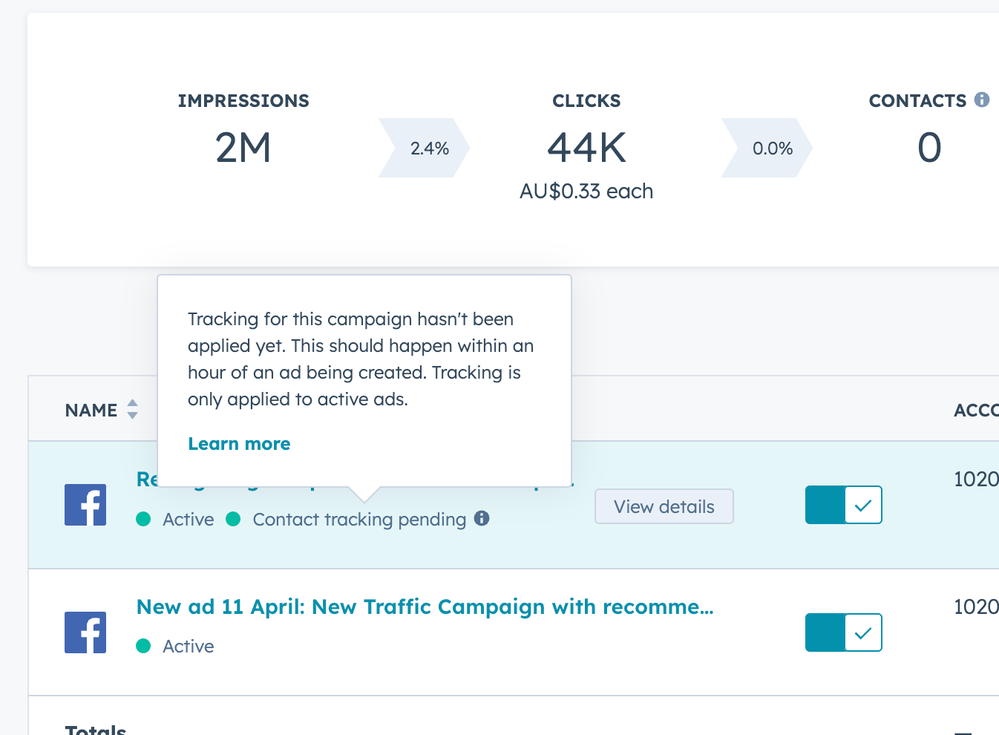Open the New ad 11 April campaign link

[x=424, y=607]
